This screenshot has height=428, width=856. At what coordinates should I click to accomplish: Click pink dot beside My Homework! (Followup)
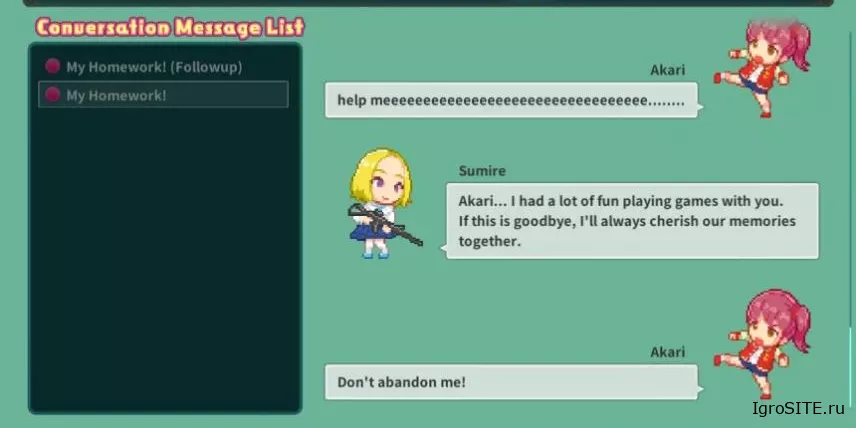[x=52, y=67]
